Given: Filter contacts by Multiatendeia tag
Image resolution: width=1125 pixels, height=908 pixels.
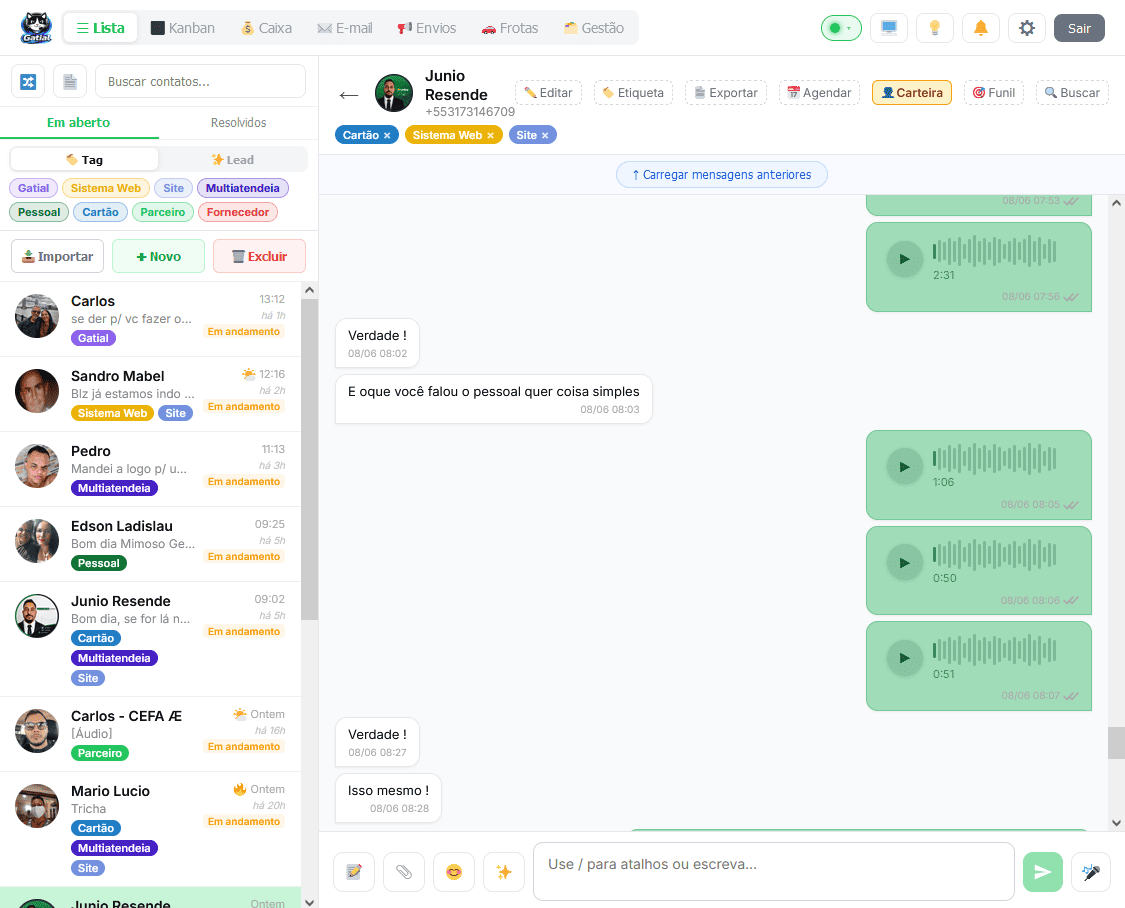Looking at the screenshot, I should [x=243, y=188].
